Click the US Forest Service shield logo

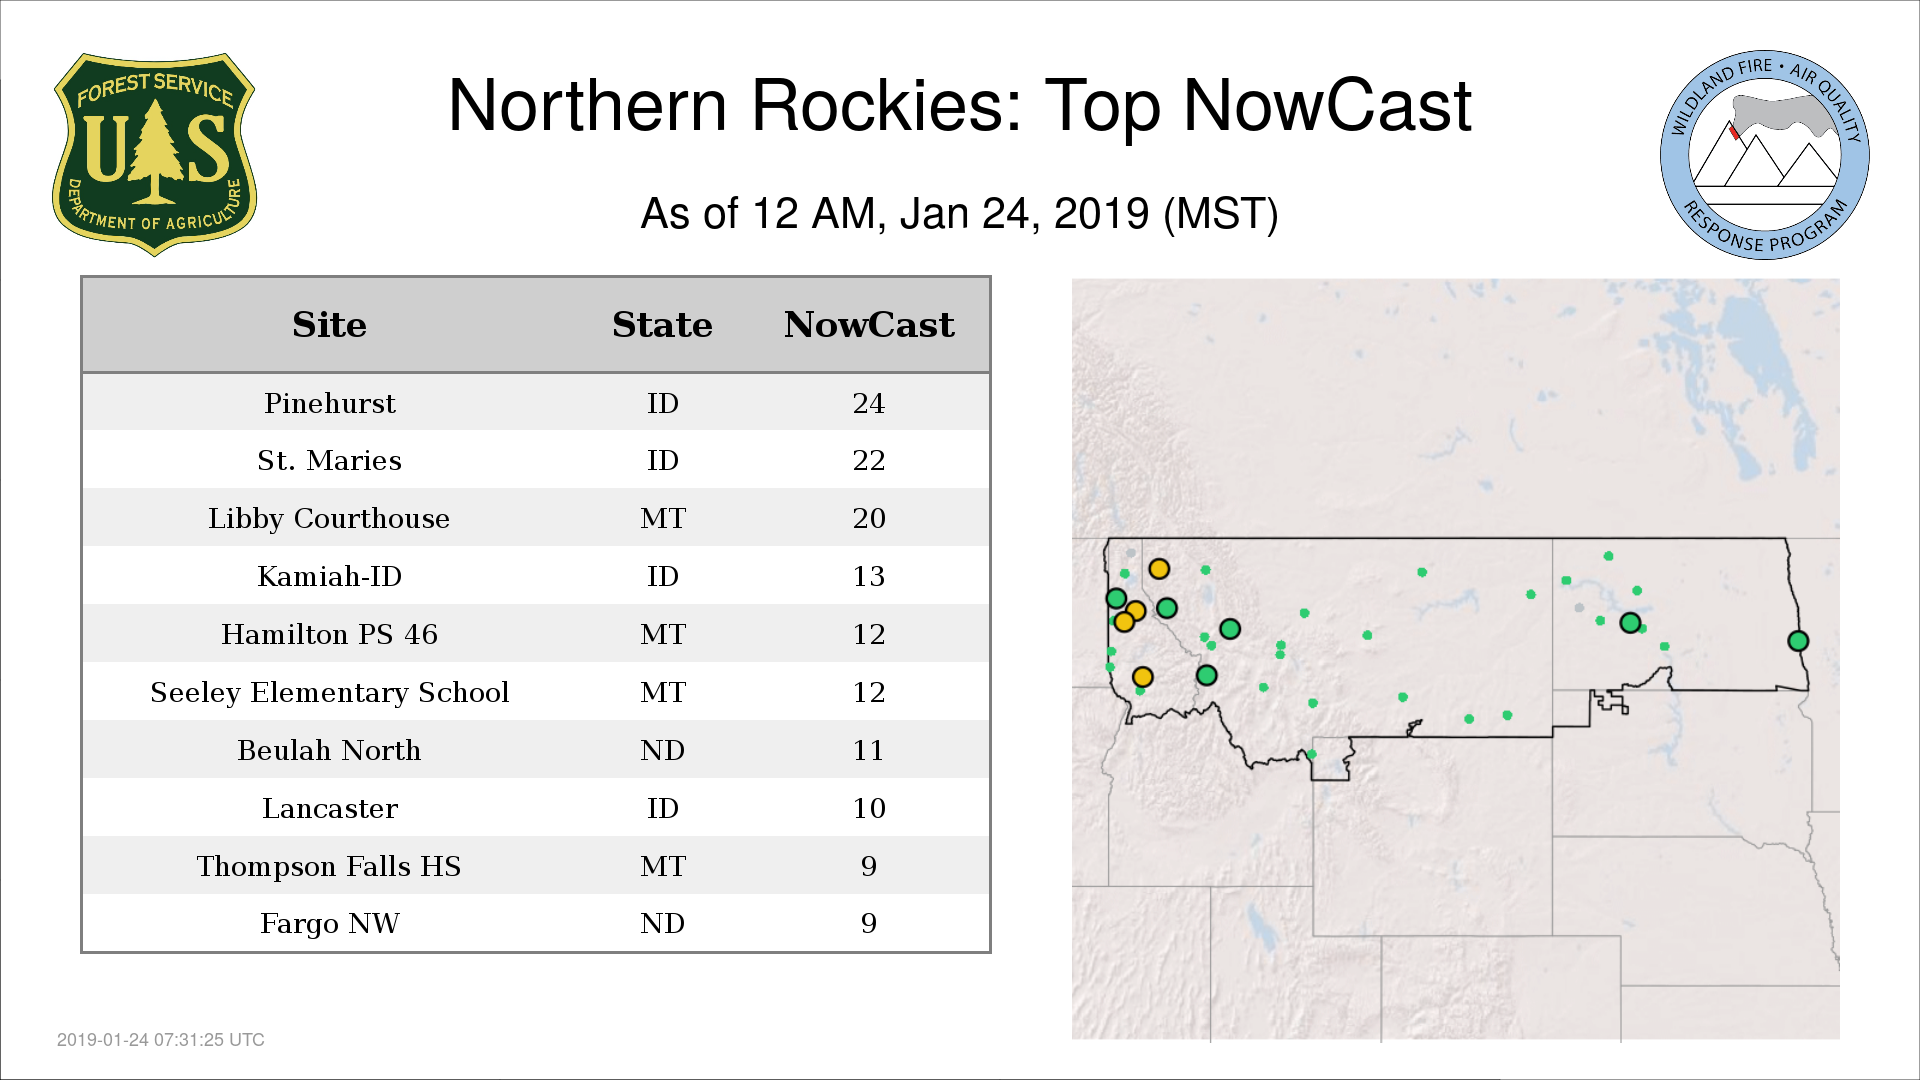tap(154, 154)
